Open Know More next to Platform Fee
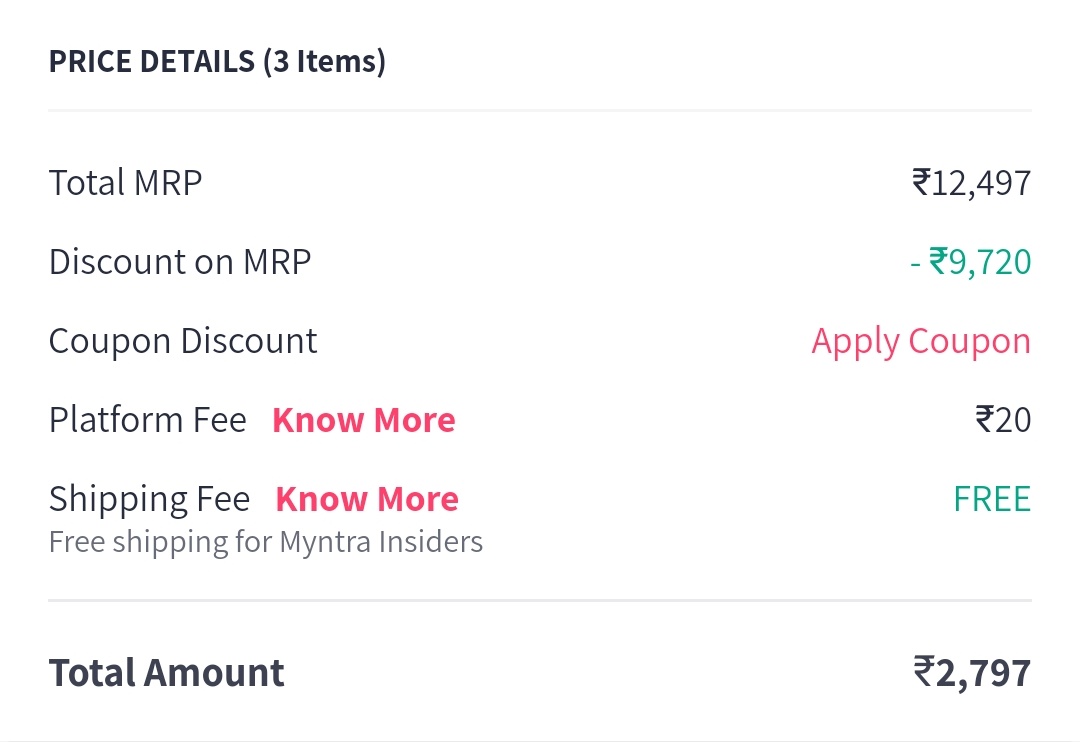 [x=364, y=420]
